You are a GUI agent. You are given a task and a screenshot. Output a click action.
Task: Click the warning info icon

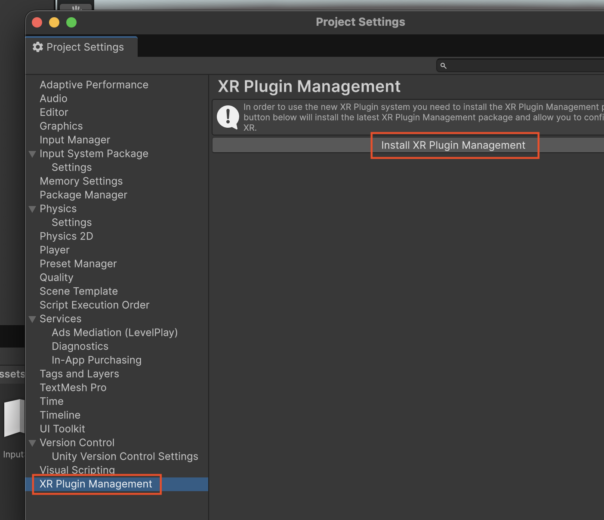pos(228,117)
